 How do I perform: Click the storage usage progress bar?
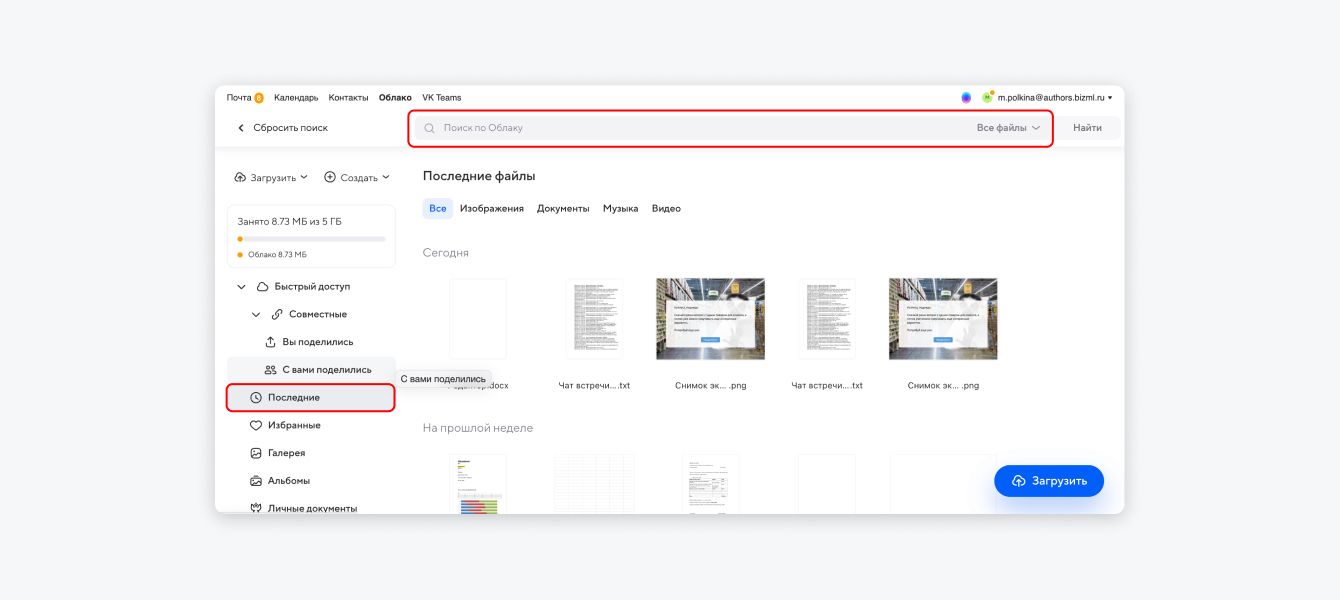coord(311,239)
